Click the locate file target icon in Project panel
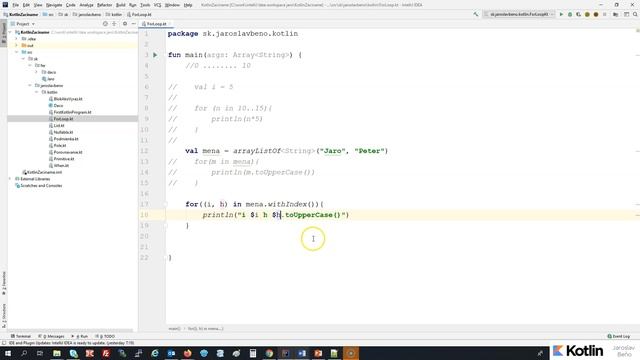Image resolution: width=640 pixels, height=360 pixels. [x=105, y=24]
